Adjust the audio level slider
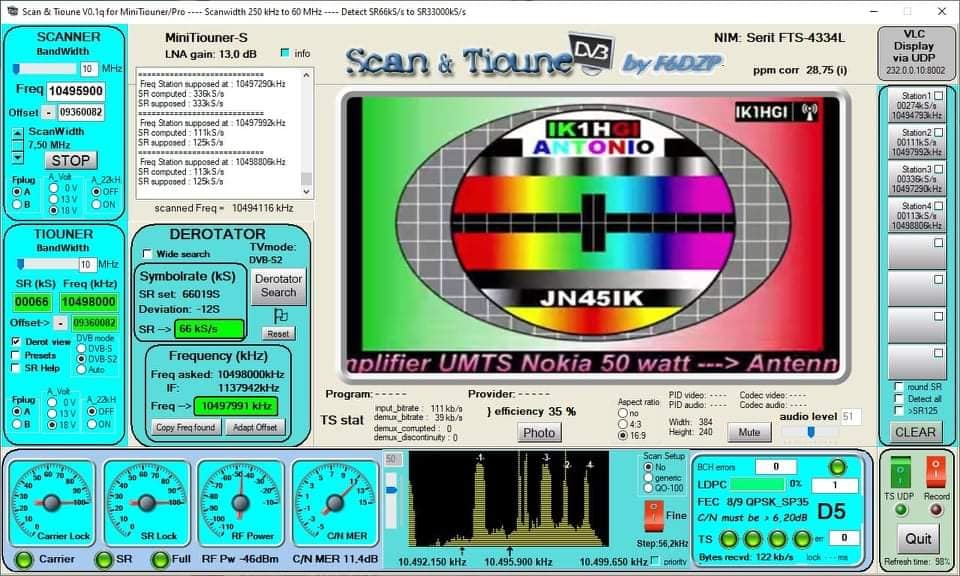 tap(810, 432)
